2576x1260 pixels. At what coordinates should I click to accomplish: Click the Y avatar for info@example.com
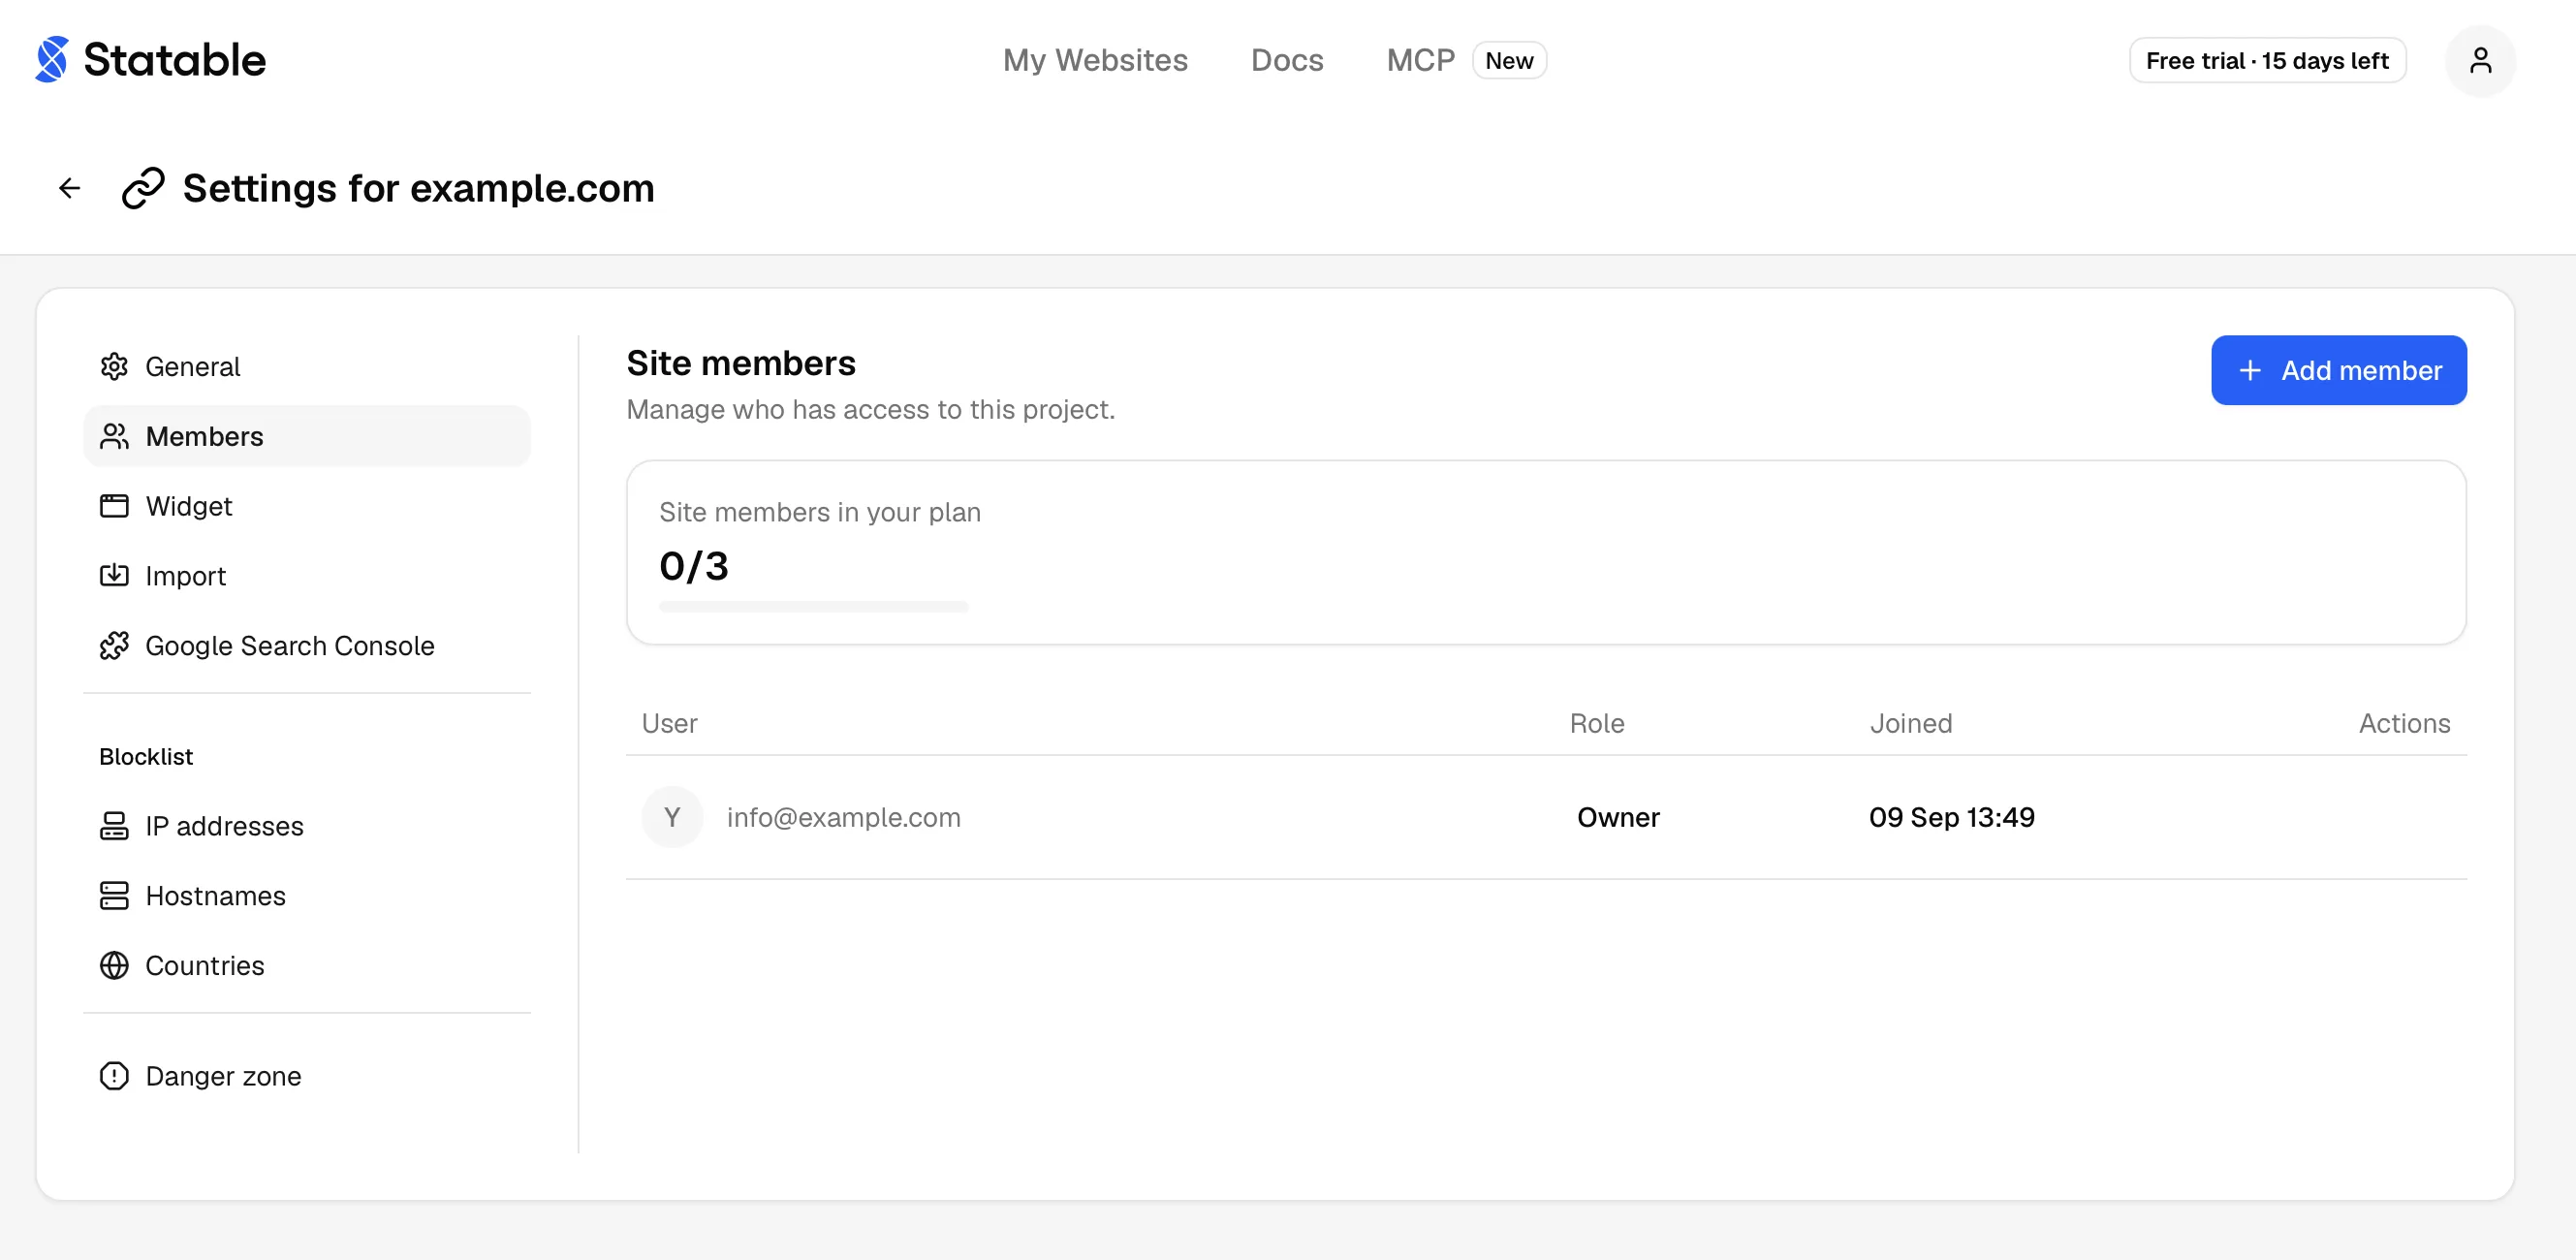672,817
